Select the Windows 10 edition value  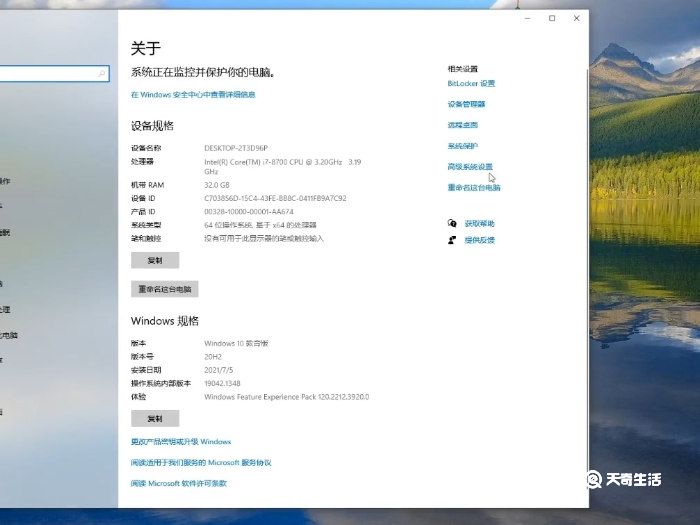236,343
